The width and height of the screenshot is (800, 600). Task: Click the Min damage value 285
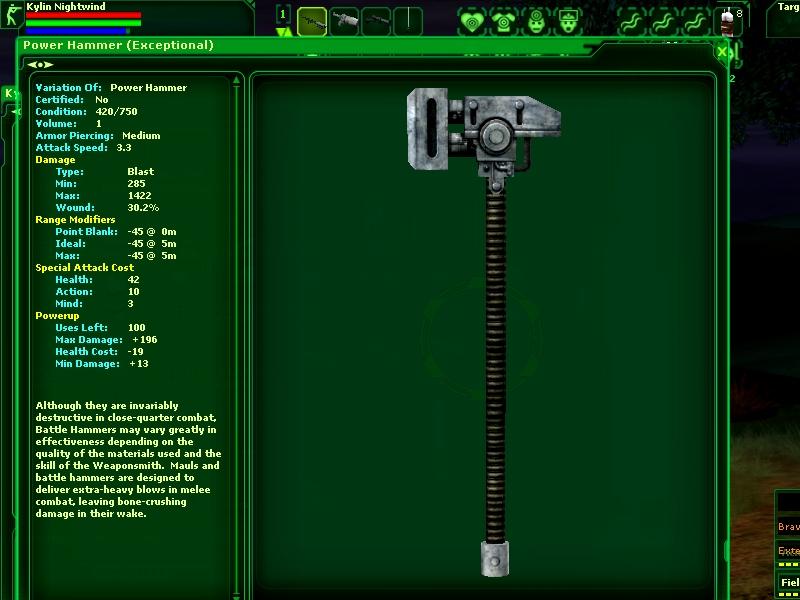136,183
